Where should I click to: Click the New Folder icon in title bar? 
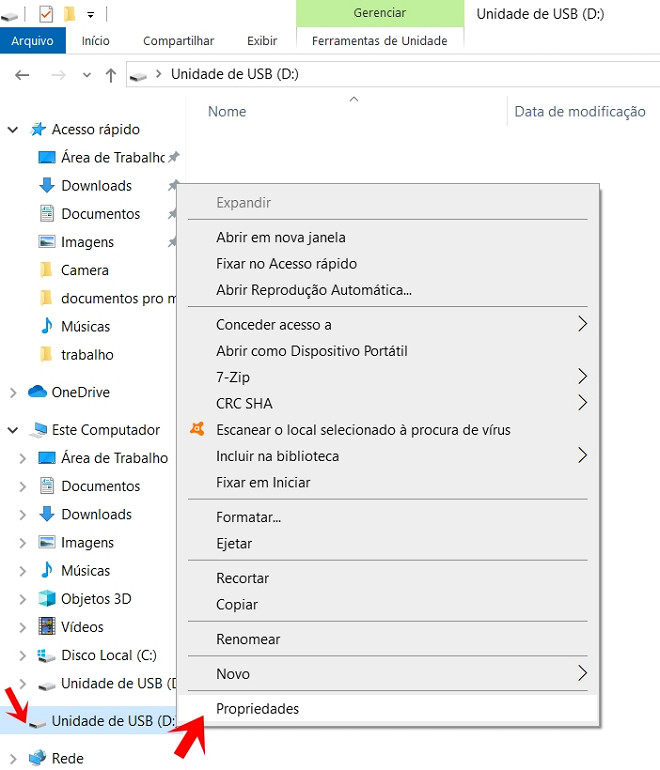70,14
